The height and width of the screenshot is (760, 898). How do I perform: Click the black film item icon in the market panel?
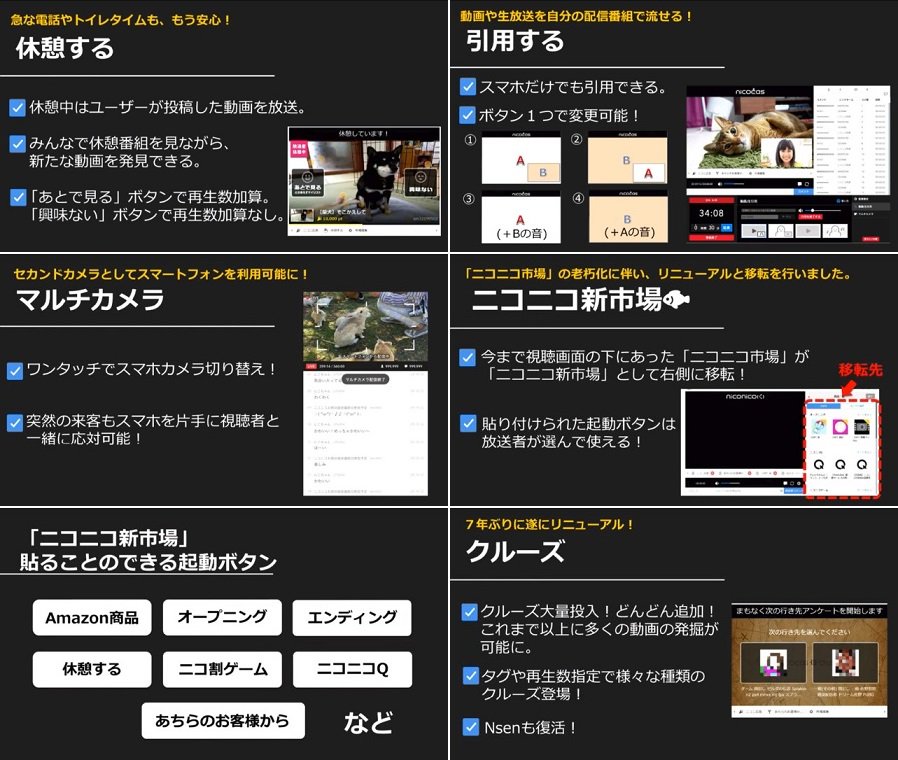(861, 427)
